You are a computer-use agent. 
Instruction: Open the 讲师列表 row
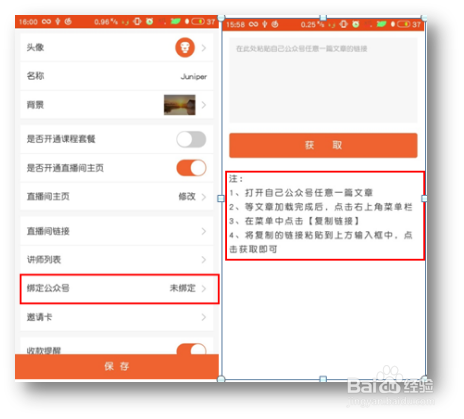(x=117, y=260)
